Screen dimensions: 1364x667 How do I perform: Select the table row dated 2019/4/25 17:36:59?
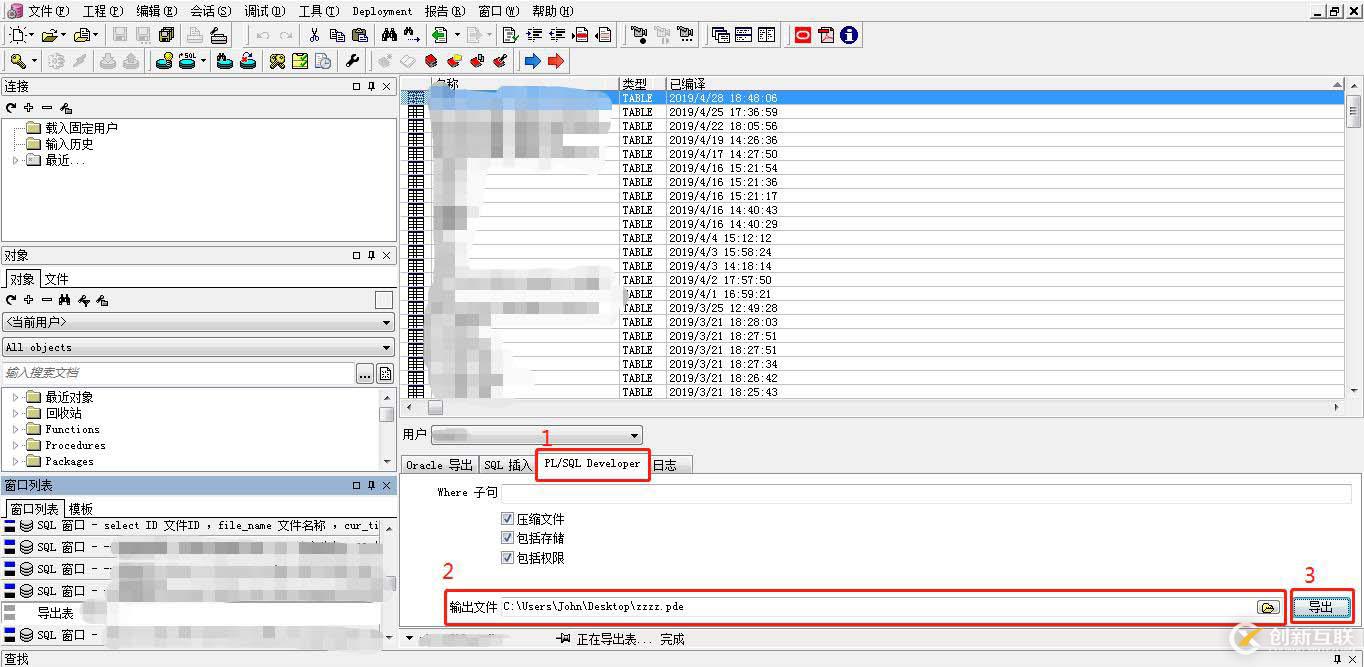[x=872, y=112]
